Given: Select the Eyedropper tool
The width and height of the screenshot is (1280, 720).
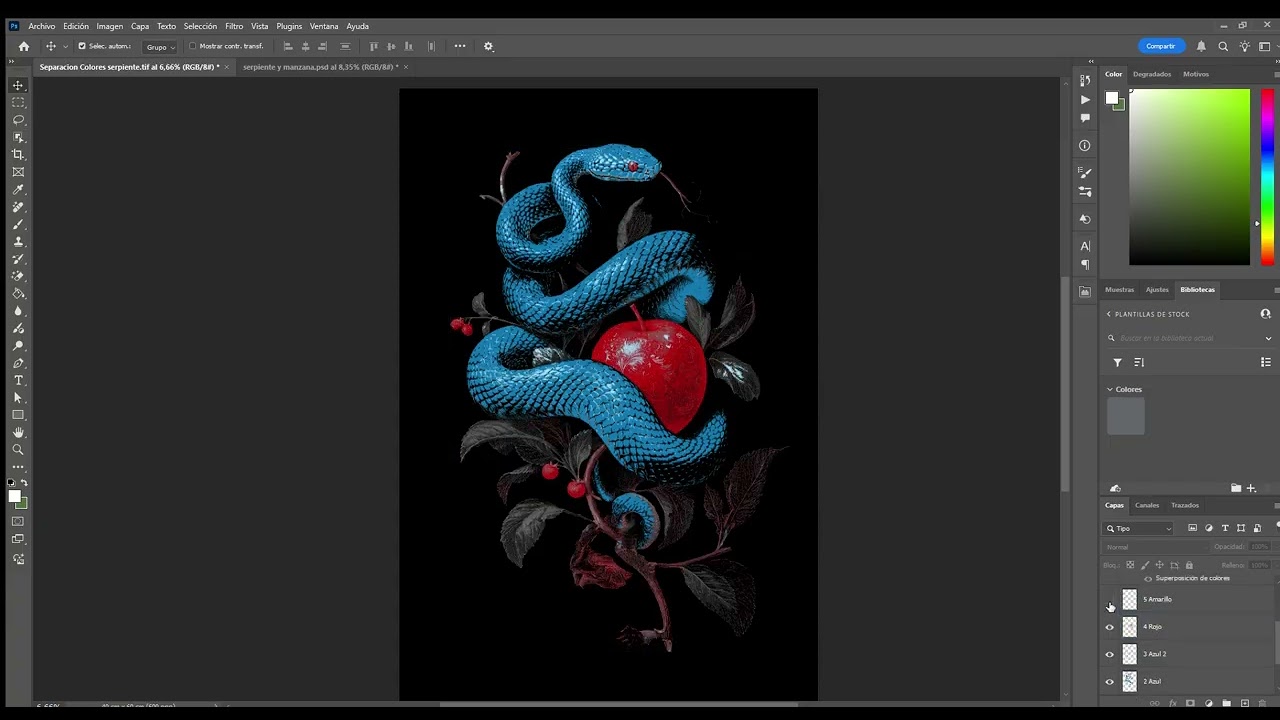Looking at the screenshot, I should coord(18,189).
